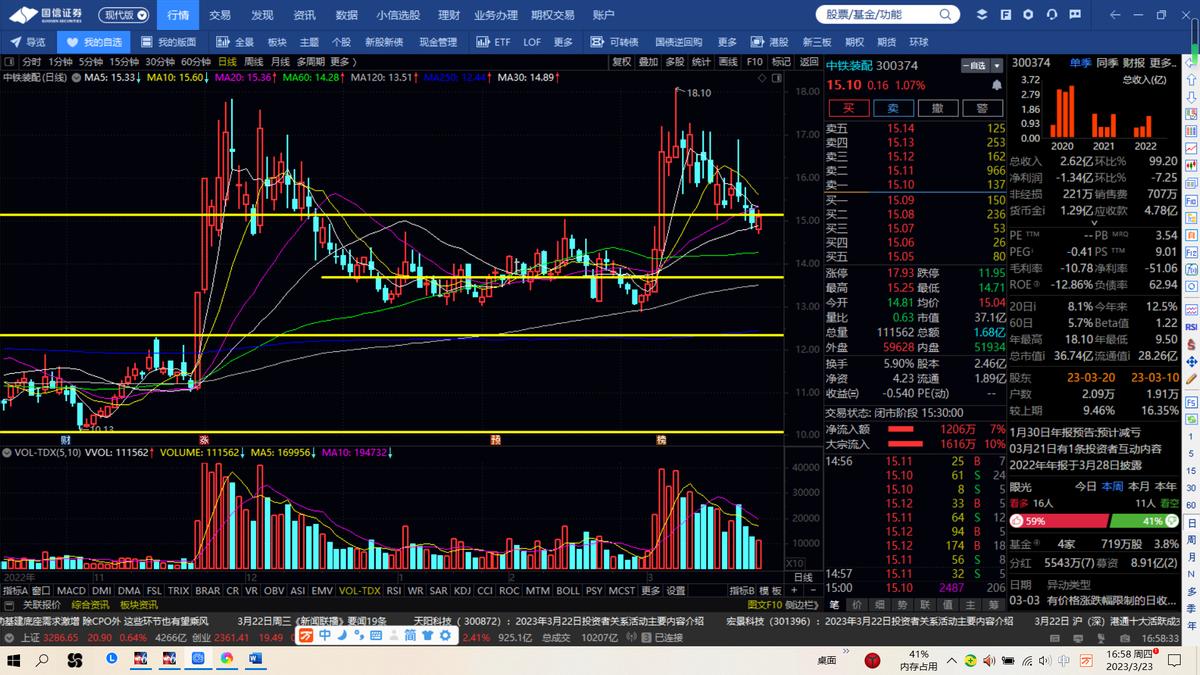Viewport: 1200px width, 675px height.
Task: Switch chart period to 60分钟
Action: [x=195, y=62]
